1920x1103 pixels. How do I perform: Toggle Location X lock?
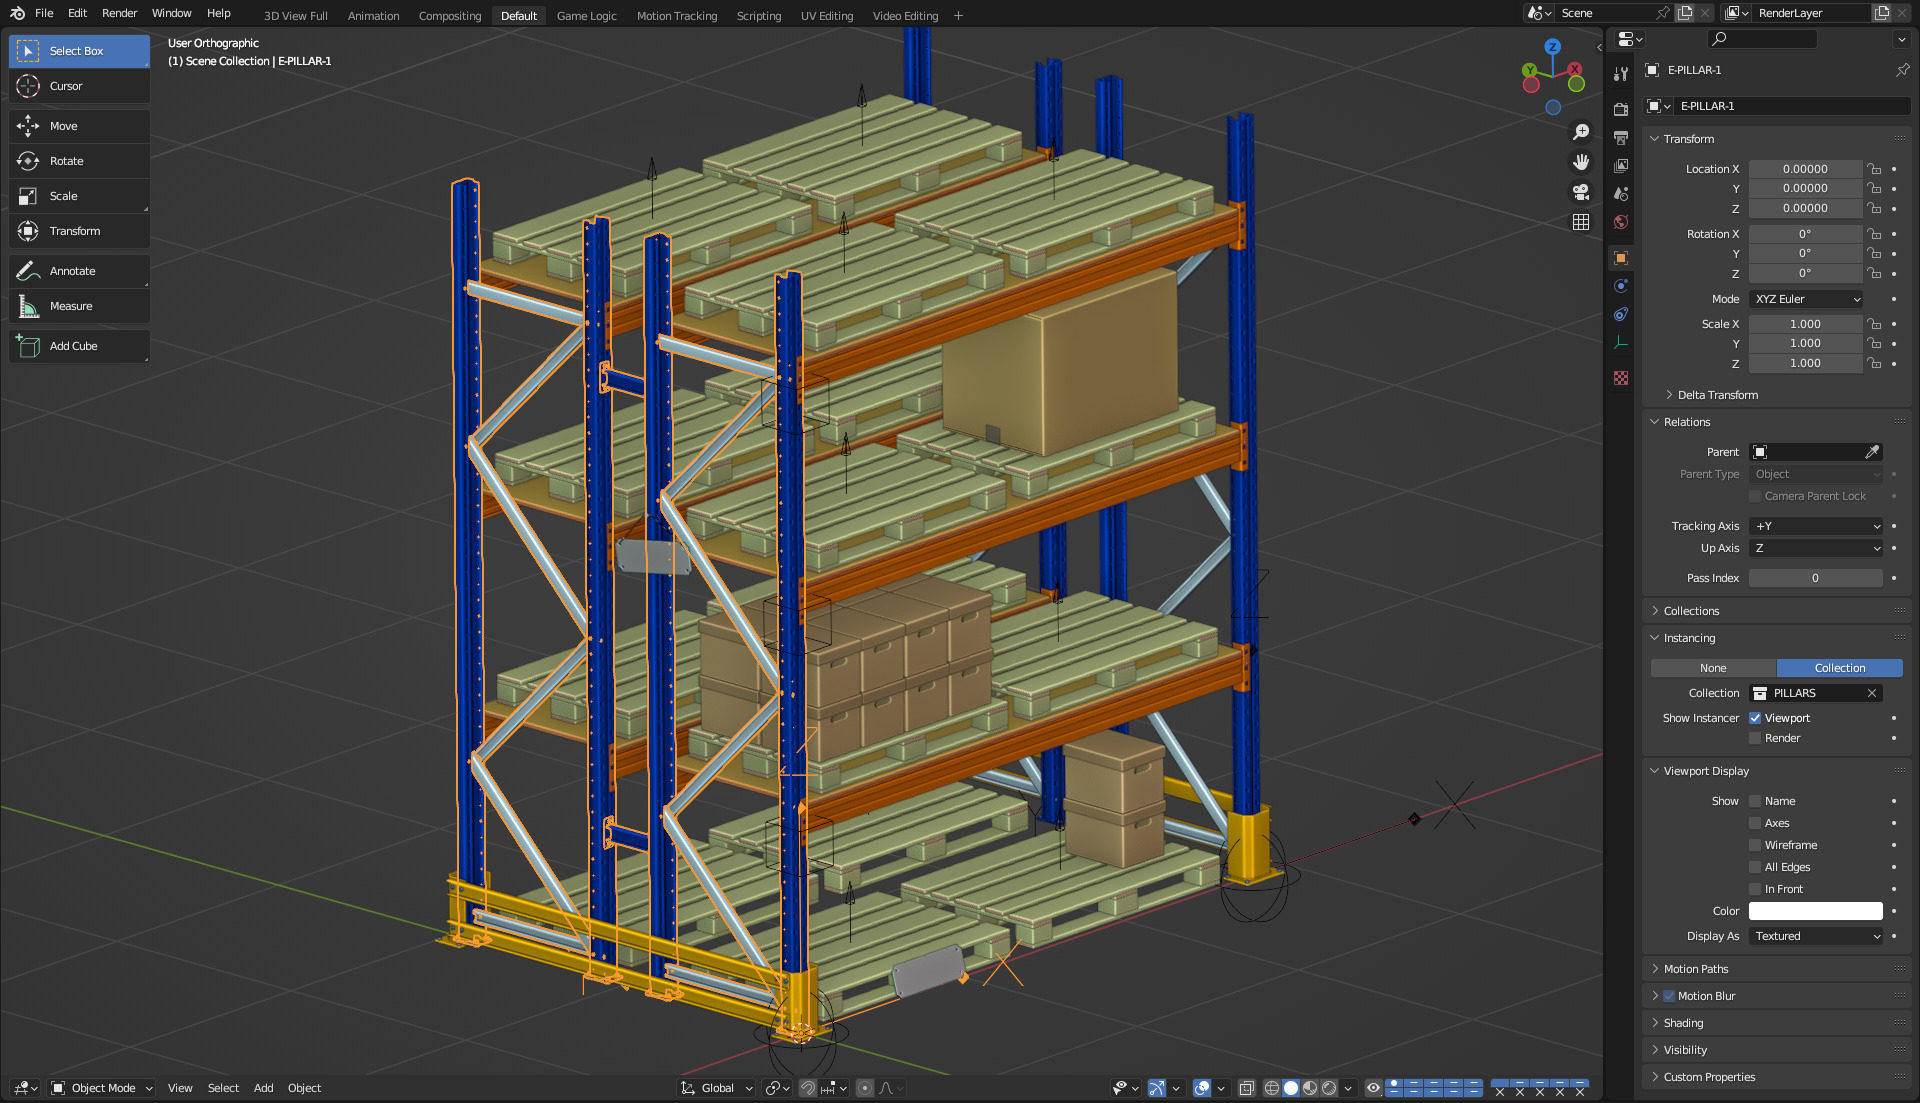click(1875, 169)
